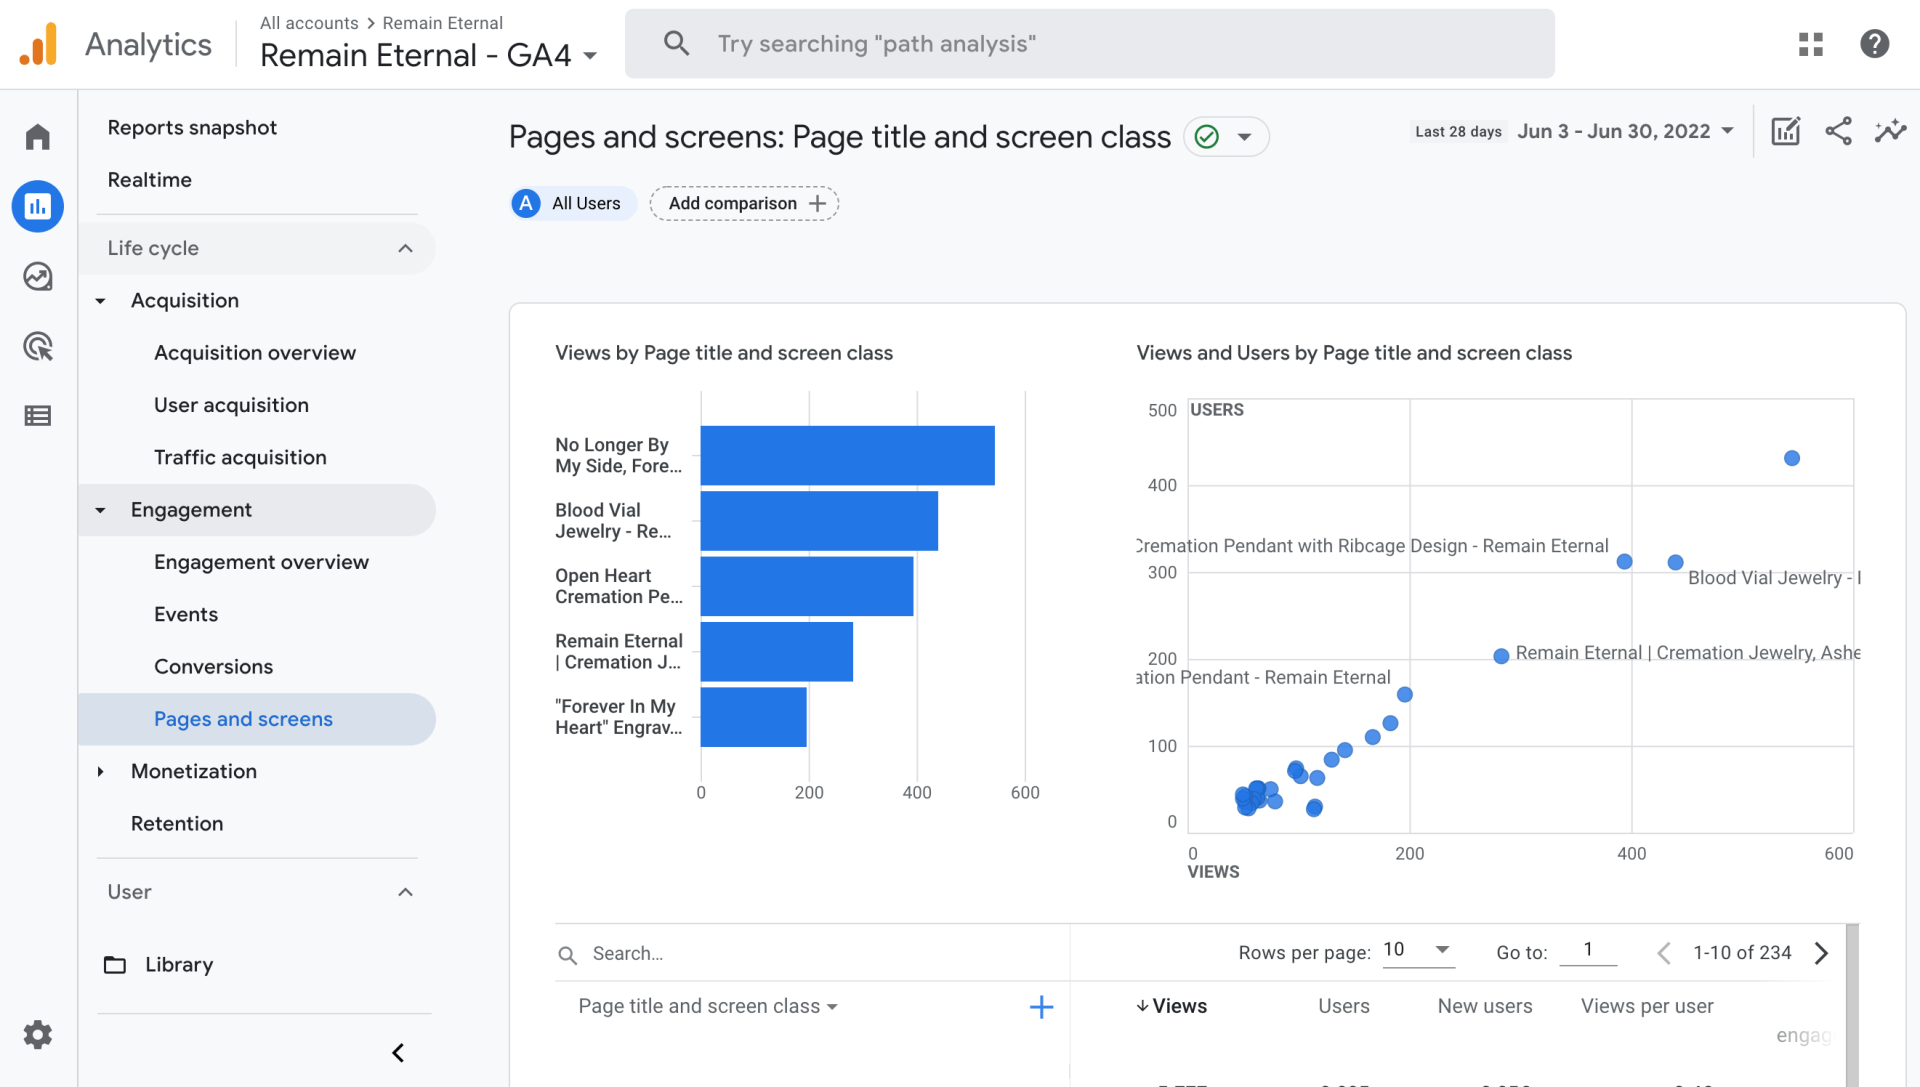Click the top search field
This screenshot has width=1920, height=1087.
[x=1090, y=44]
